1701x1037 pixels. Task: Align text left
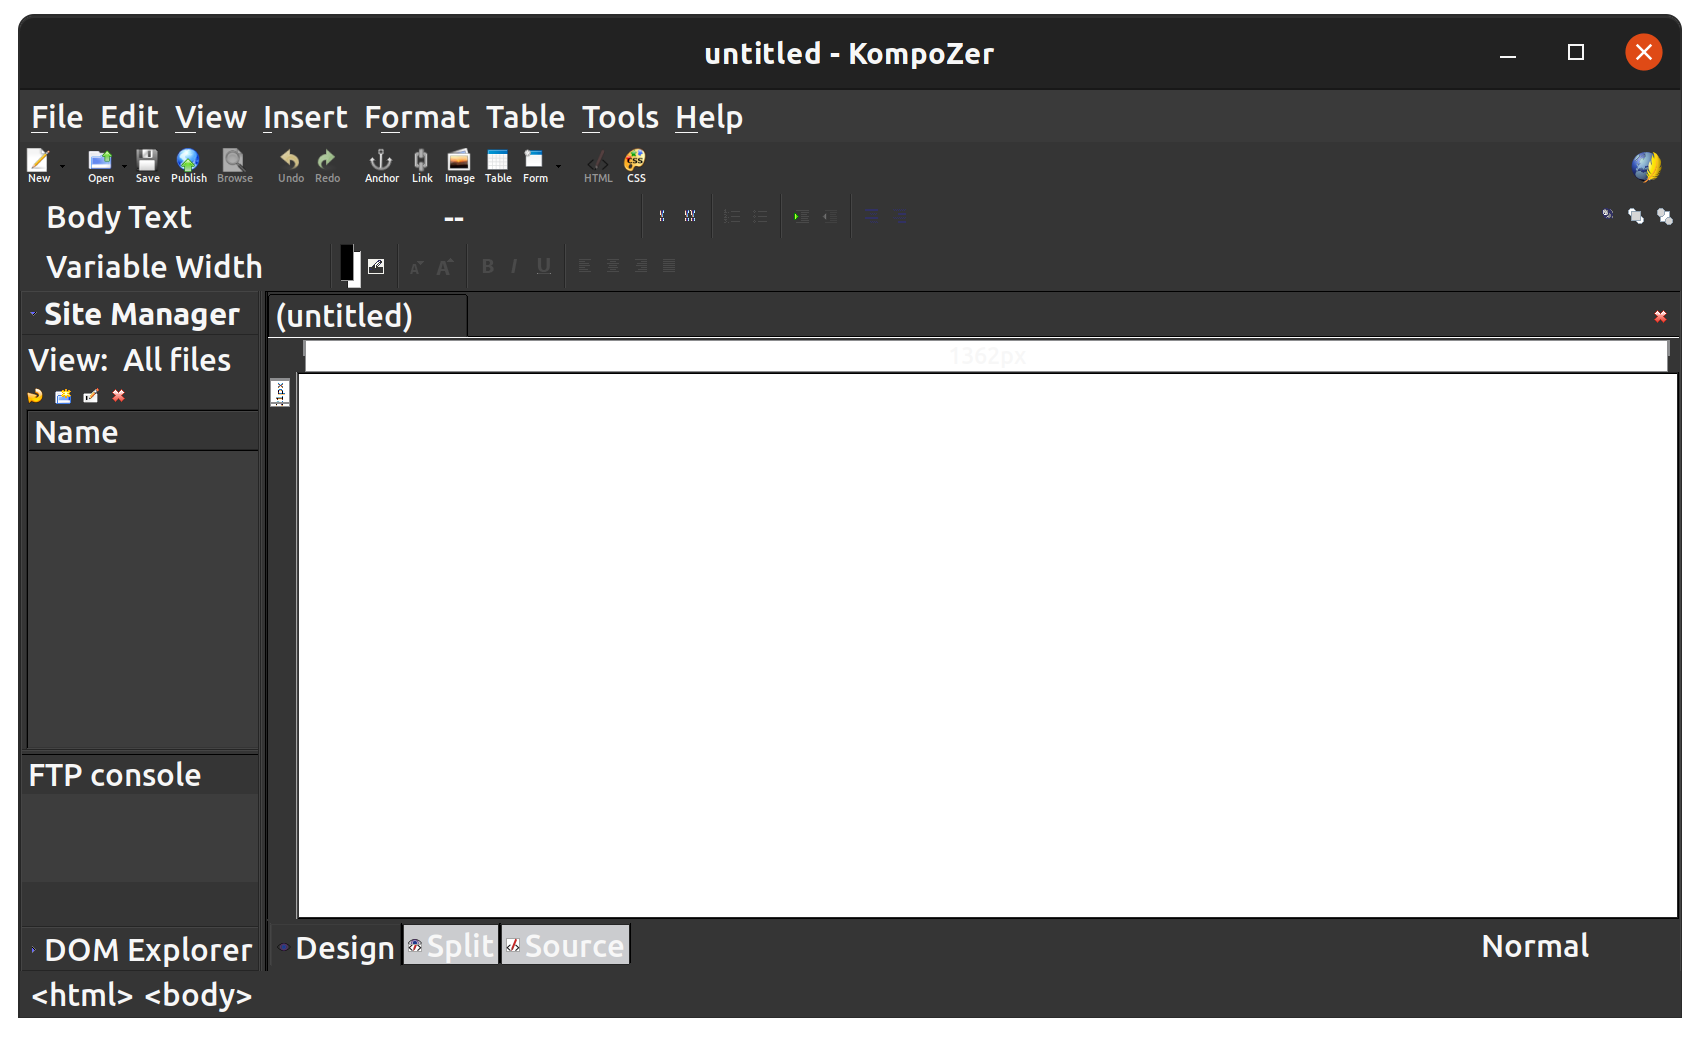click(585, 266)
